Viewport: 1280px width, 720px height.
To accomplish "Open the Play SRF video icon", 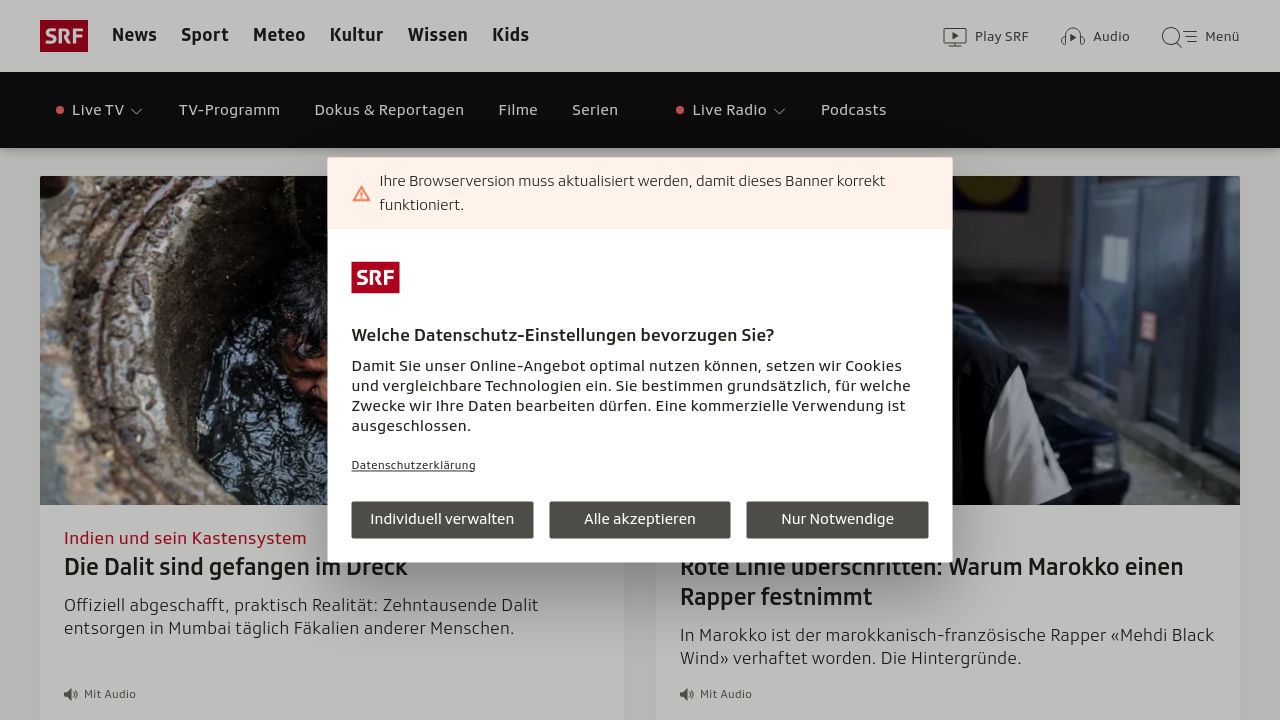I will [955, 37].
